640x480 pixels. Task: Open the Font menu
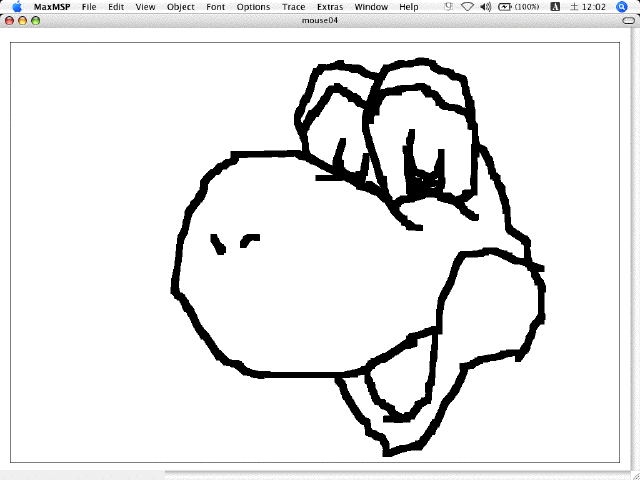pyautogui.click(x=216, y=7)
